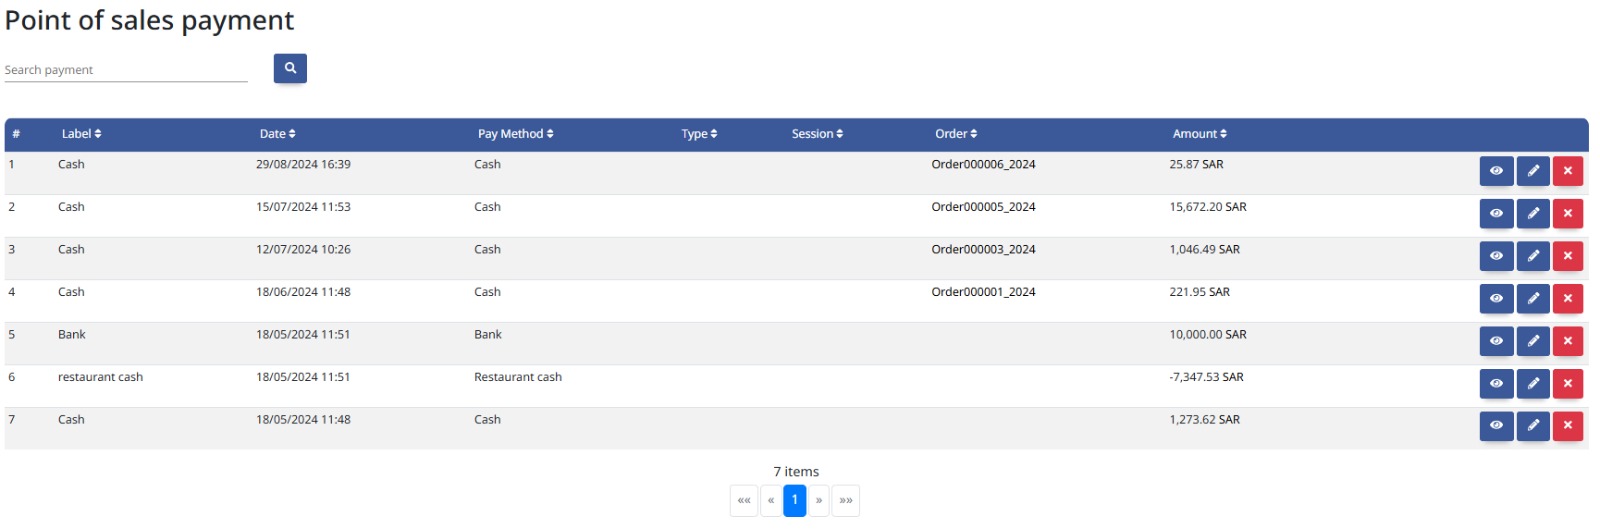
Task: Select page 1 in pagination
Action: click(795, 500)
